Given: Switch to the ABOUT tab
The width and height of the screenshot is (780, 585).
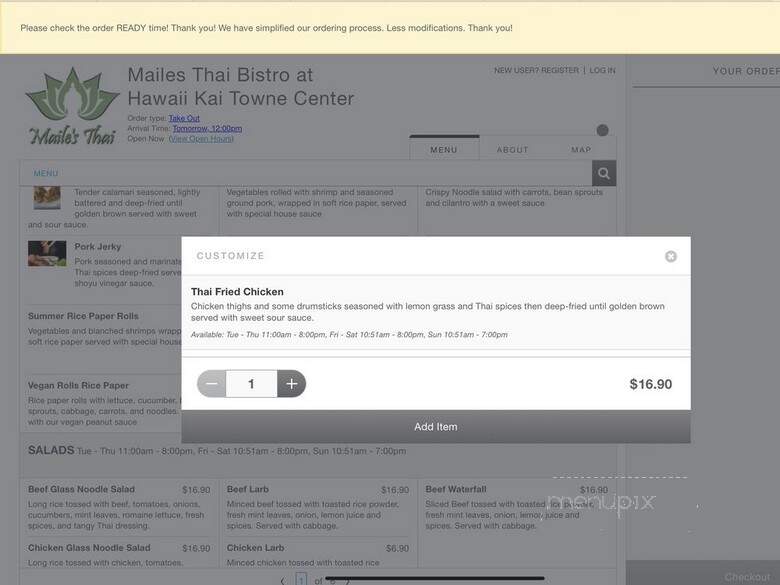Looking at the screenshot, I should coord(512,149).
